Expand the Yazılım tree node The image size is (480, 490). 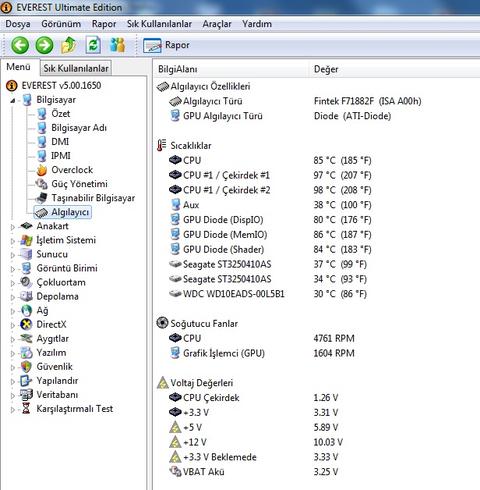coord(13,353)
